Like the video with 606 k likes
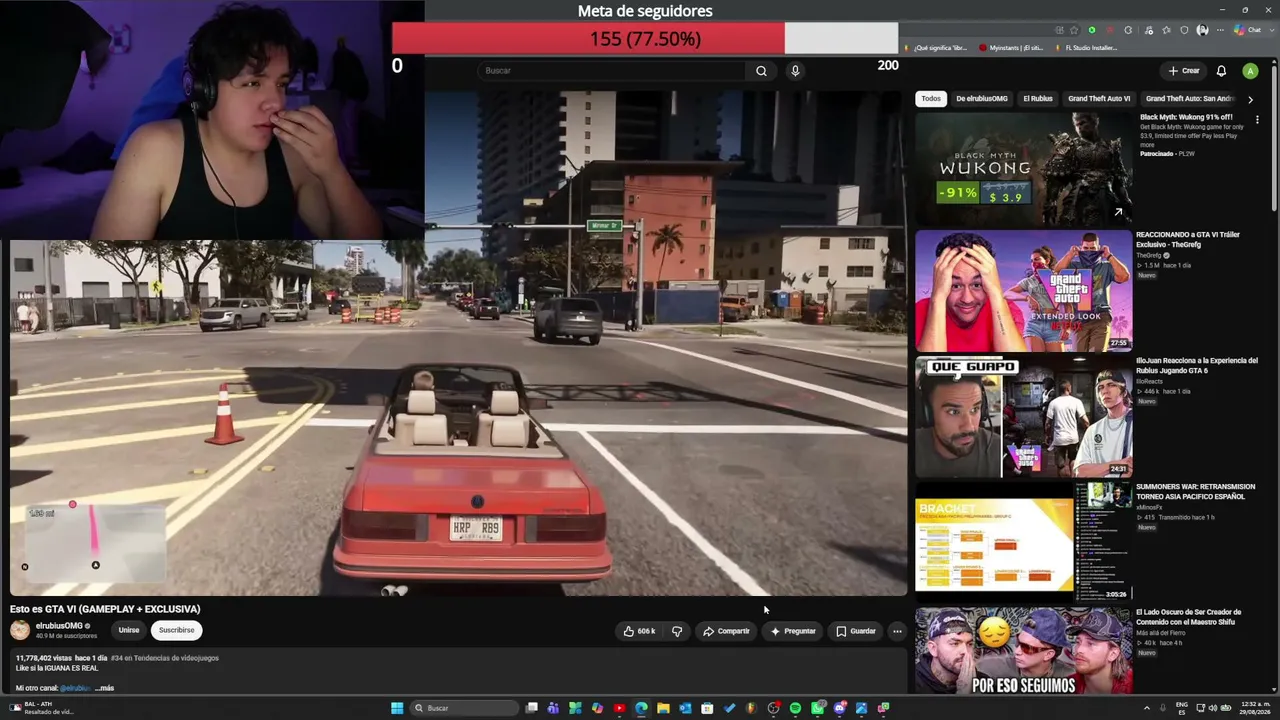 pyautogui.click(x=639, y=631)
